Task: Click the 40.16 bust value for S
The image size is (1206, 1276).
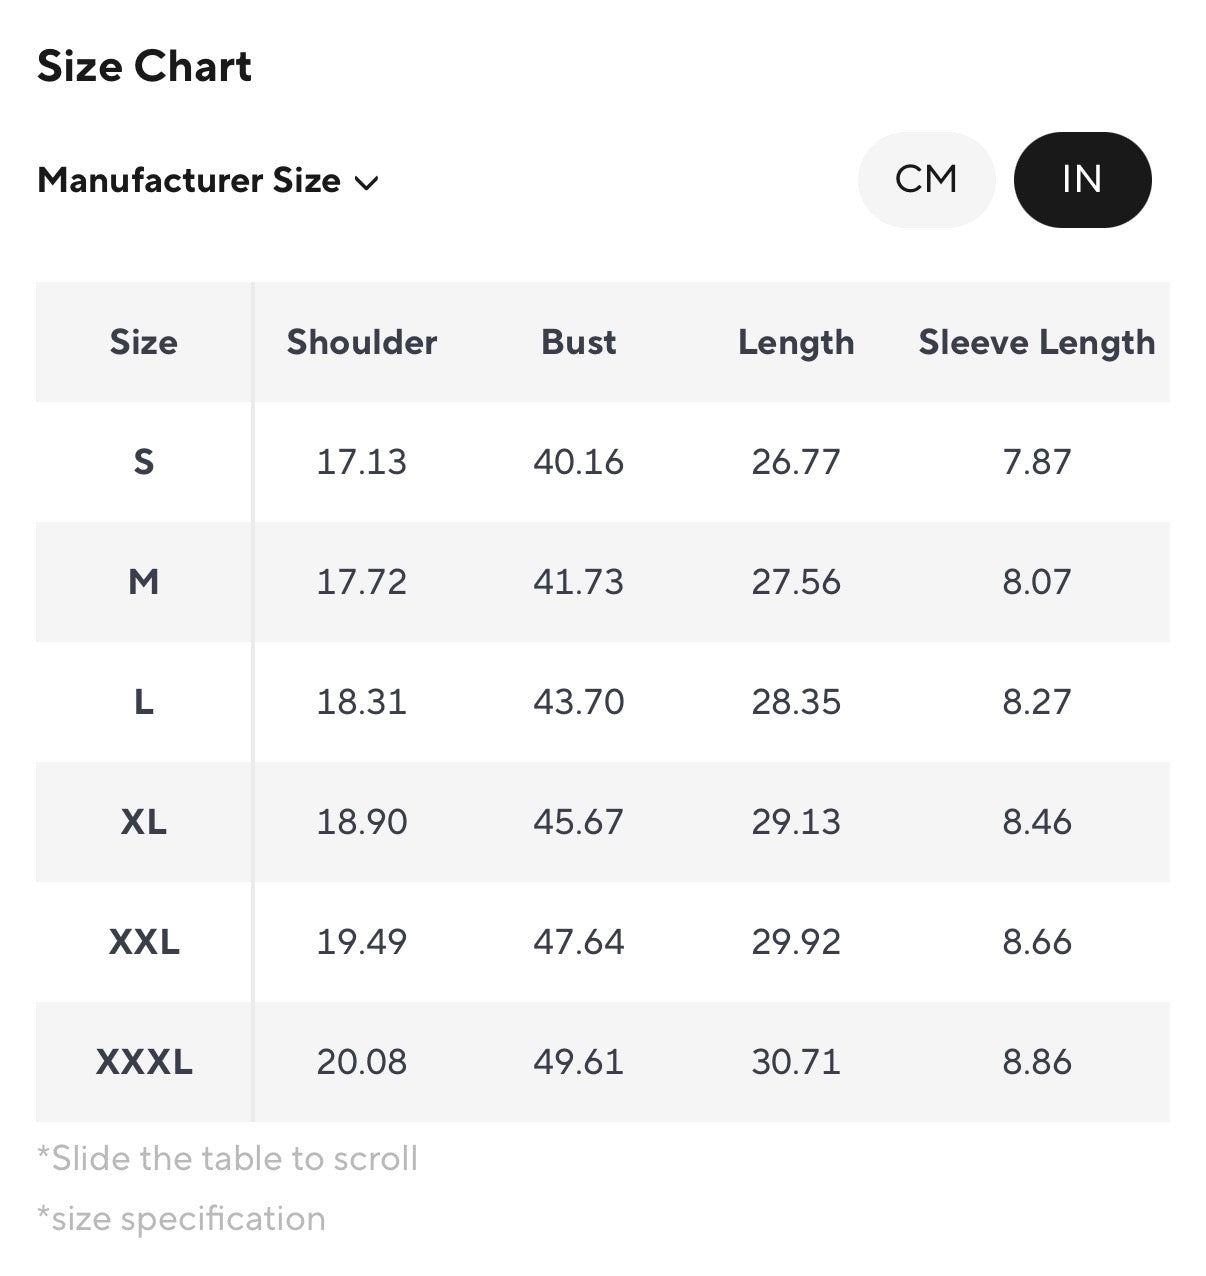Action: coord(579,462)
